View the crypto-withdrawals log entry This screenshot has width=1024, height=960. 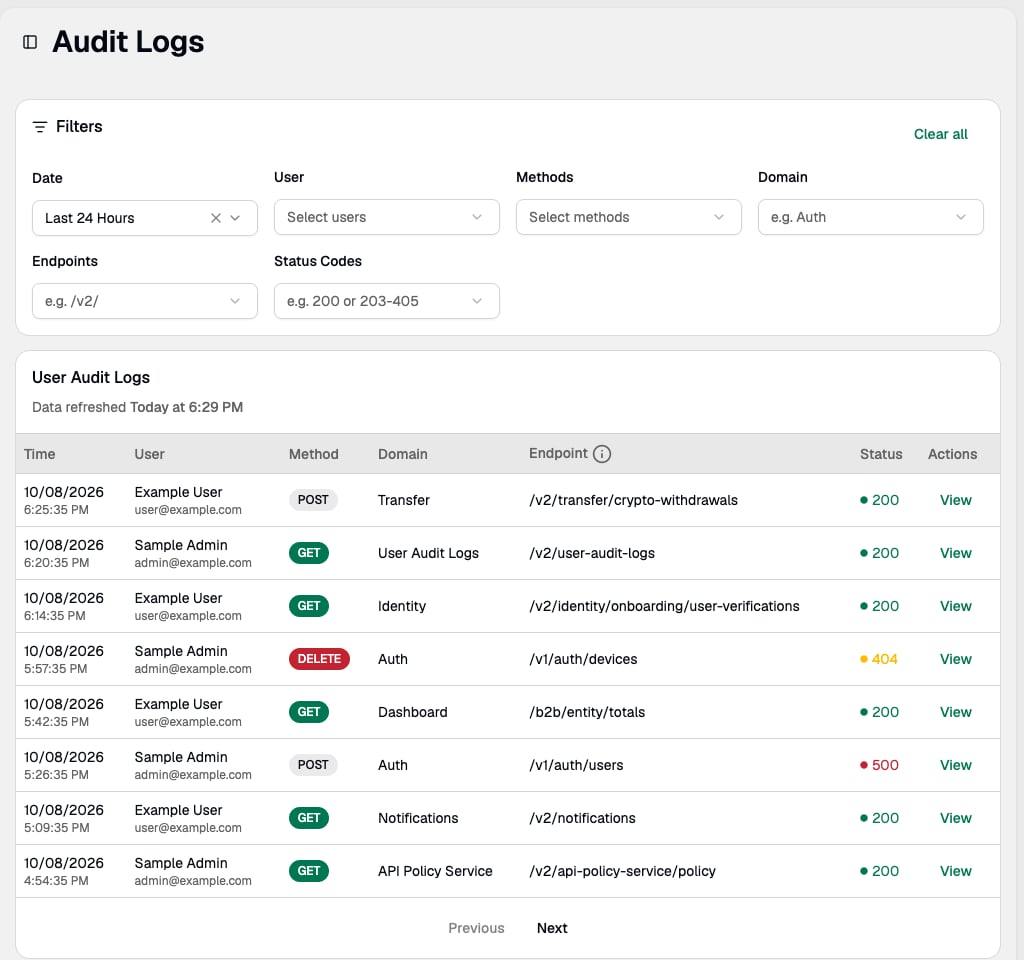pyautogui.click(x=955, y=500)
